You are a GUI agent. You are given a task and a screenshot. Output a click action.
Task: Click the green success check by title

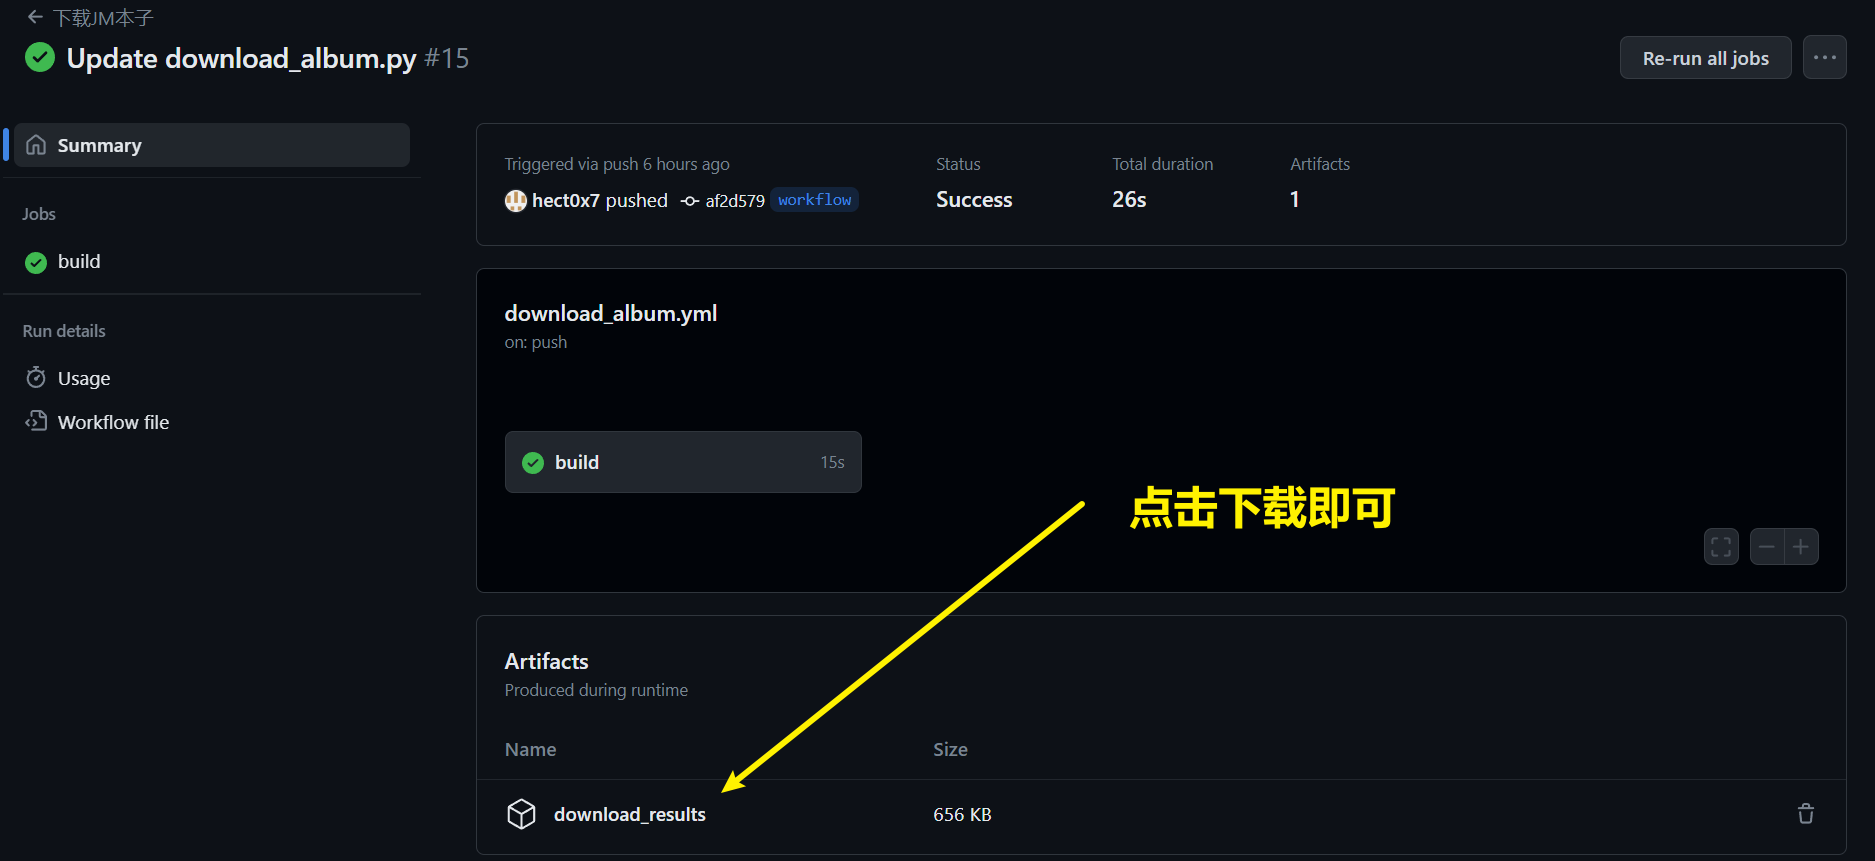tap(40, 58)
